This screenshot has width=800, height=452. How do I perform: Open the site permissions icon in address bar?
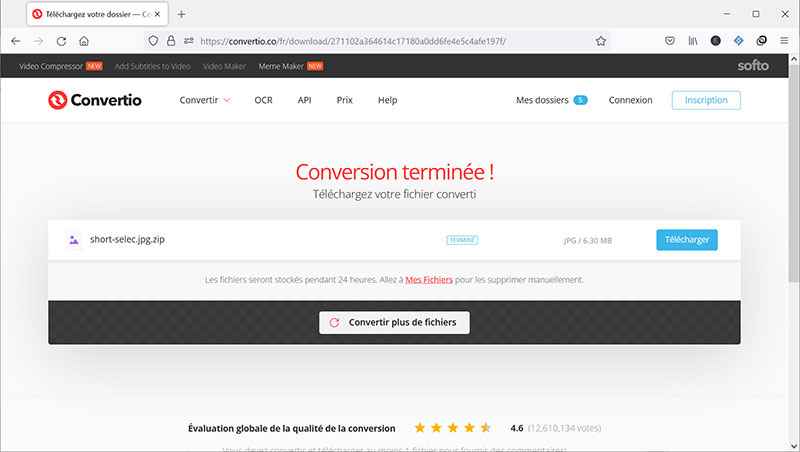pyautogui.click(x=189, y=41)
